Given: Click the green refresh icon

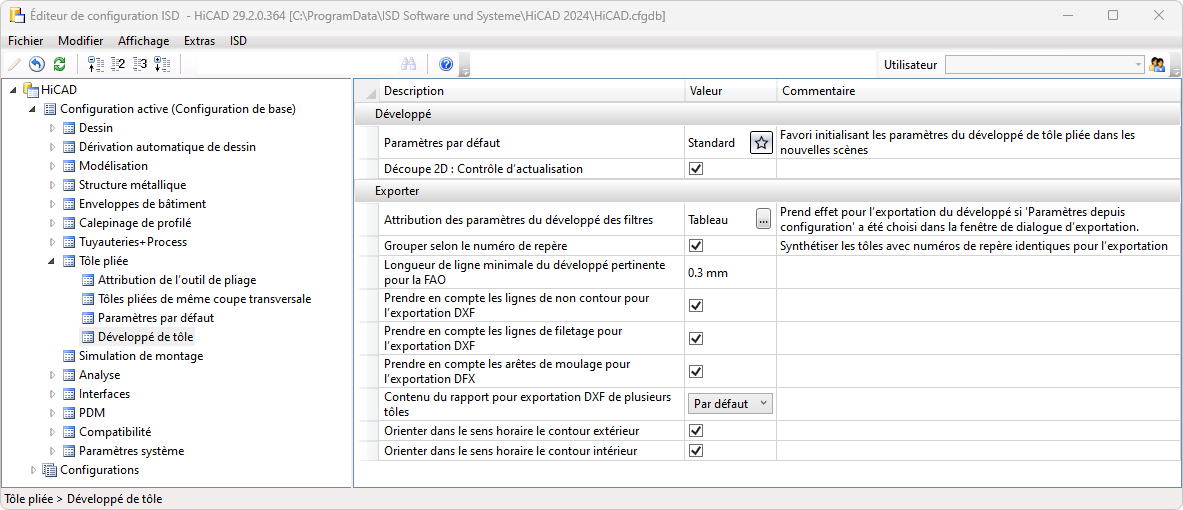Looking at the screenshot, I should tap(59, 64).
